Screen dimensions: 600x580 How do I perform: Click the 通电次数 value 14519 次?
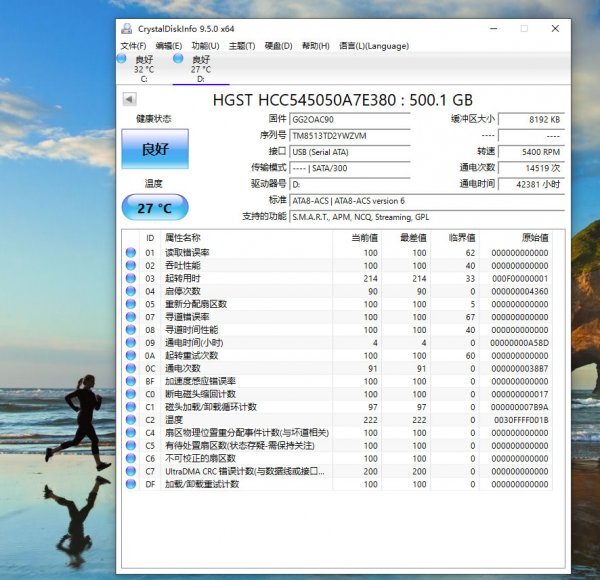coord(532,168)
